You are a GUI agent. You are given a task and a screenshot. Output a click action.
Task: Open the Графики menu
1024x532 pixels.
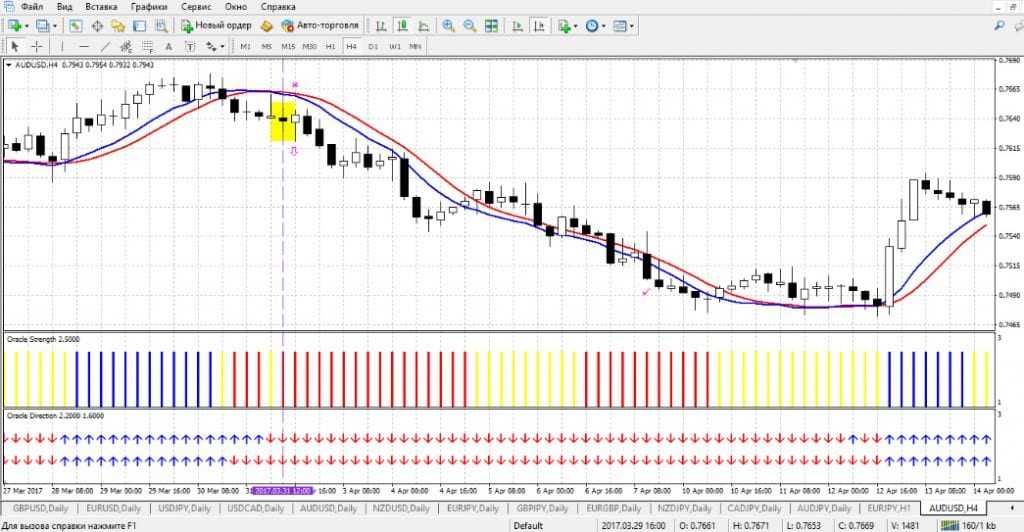click(x=147, y=6)
